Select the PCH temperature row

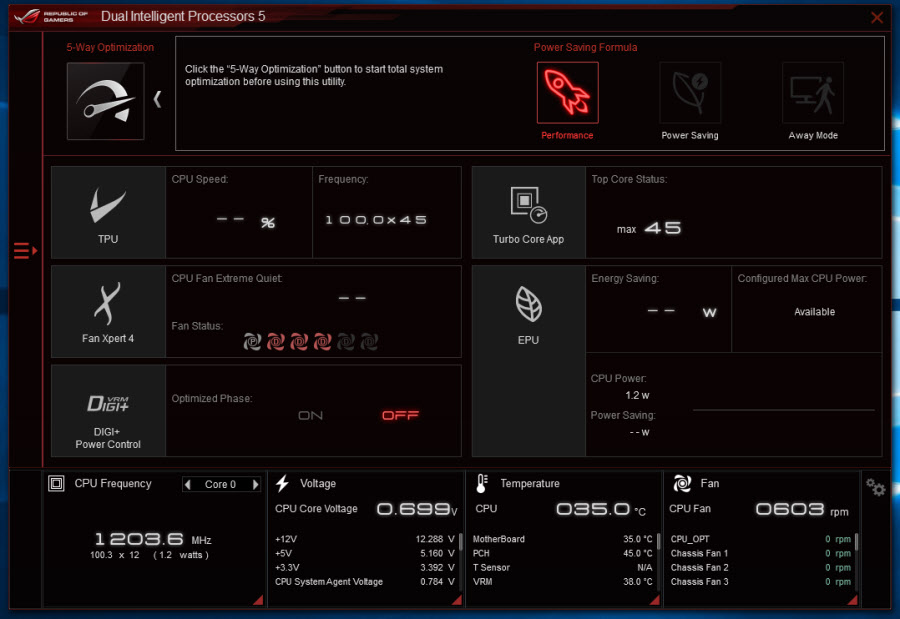coord(562,554)
